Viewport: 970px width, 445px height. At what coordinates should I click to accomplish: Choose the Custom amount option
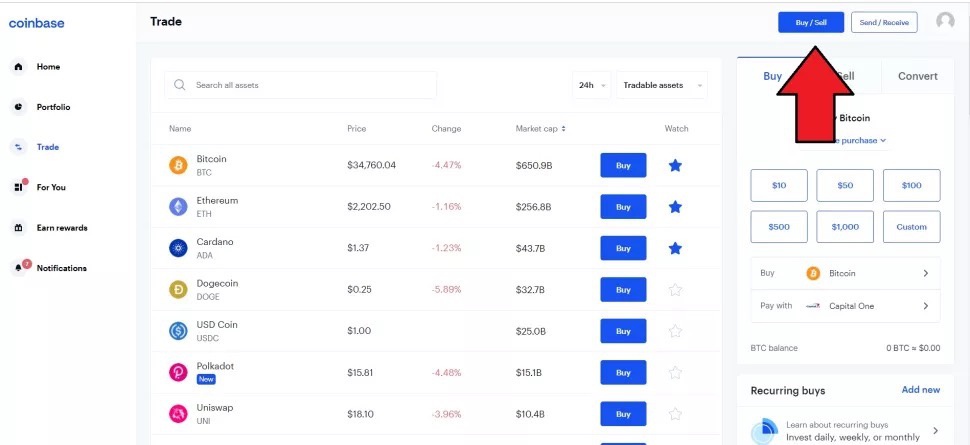pos(911,227)
